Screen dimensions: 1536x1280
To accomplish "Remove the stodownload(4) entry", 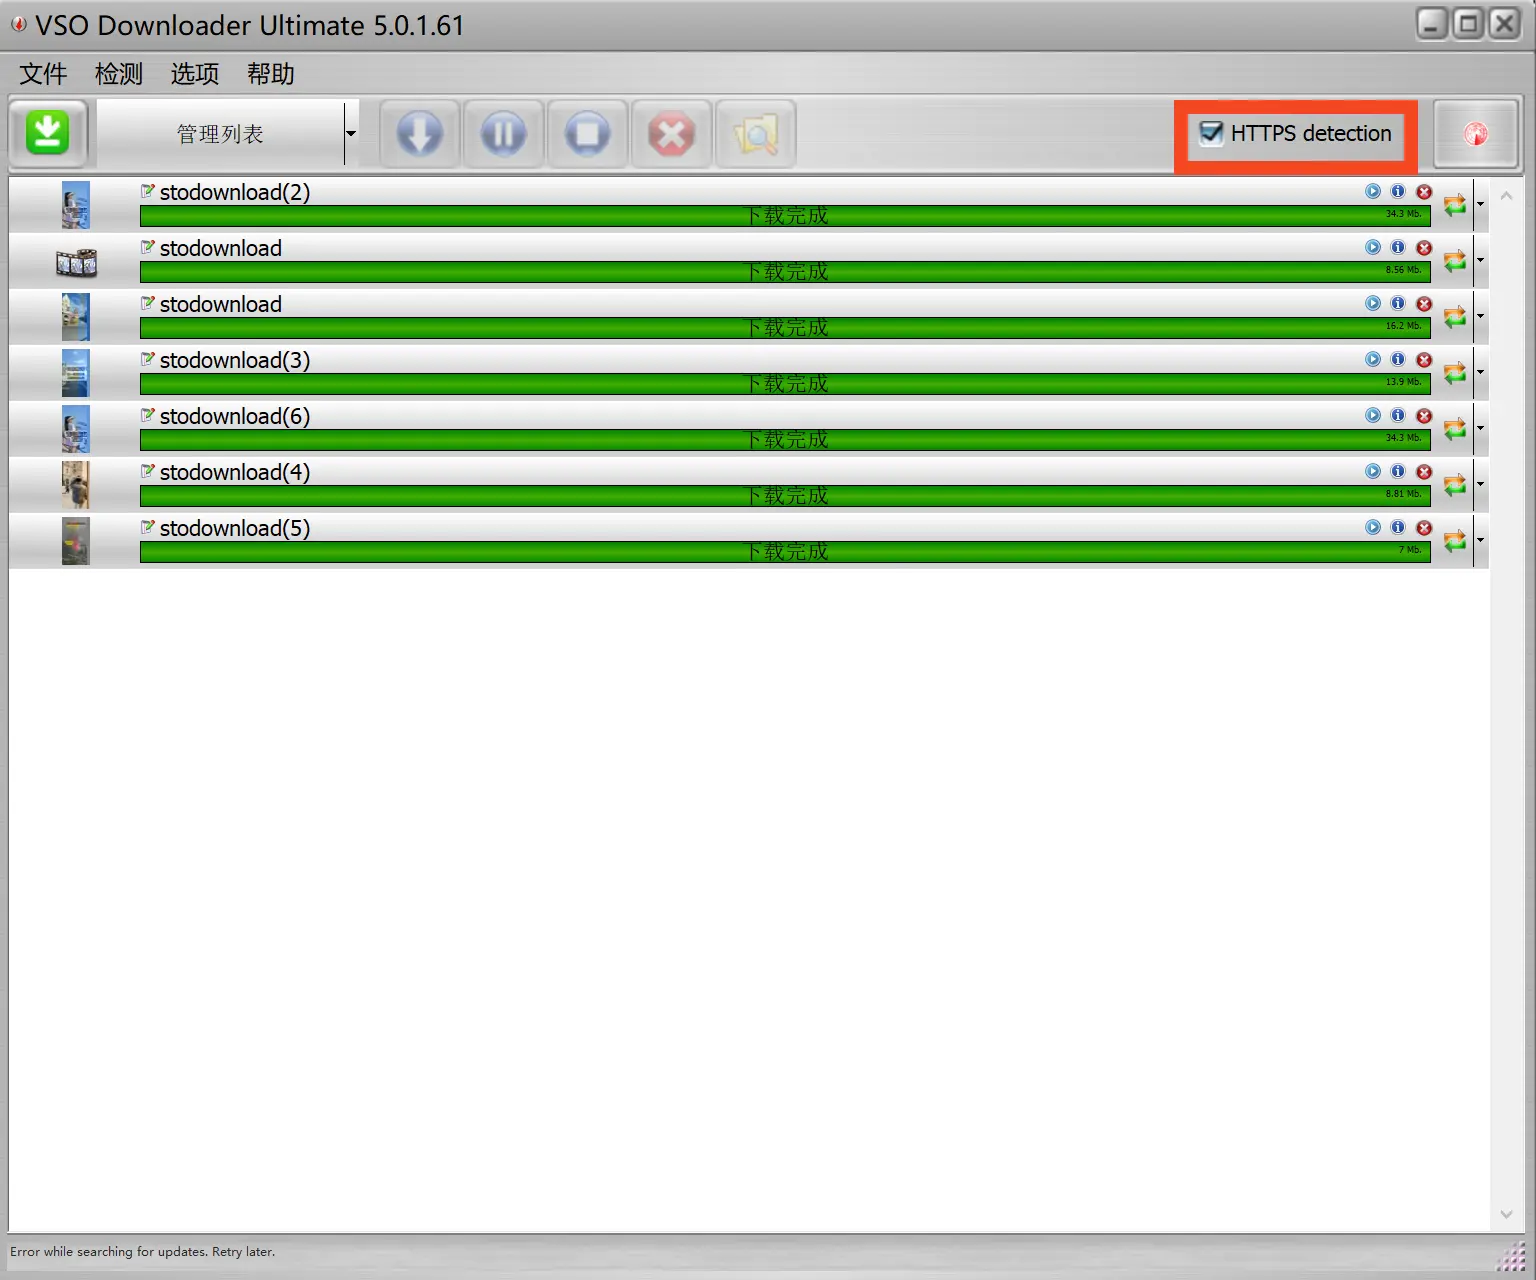I will click(1424, 471).
